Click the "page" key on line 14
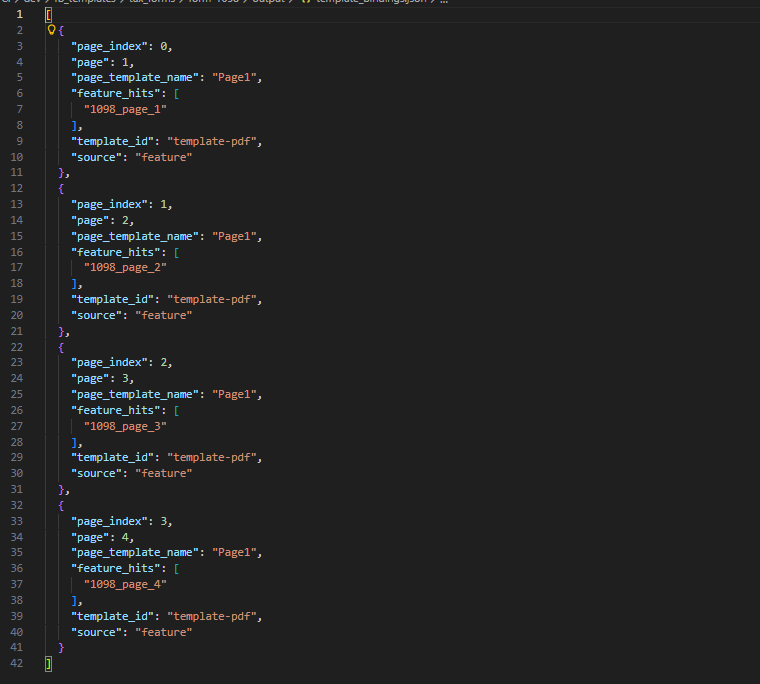This screenshot has width=760, height=684. tap(90, 221)
